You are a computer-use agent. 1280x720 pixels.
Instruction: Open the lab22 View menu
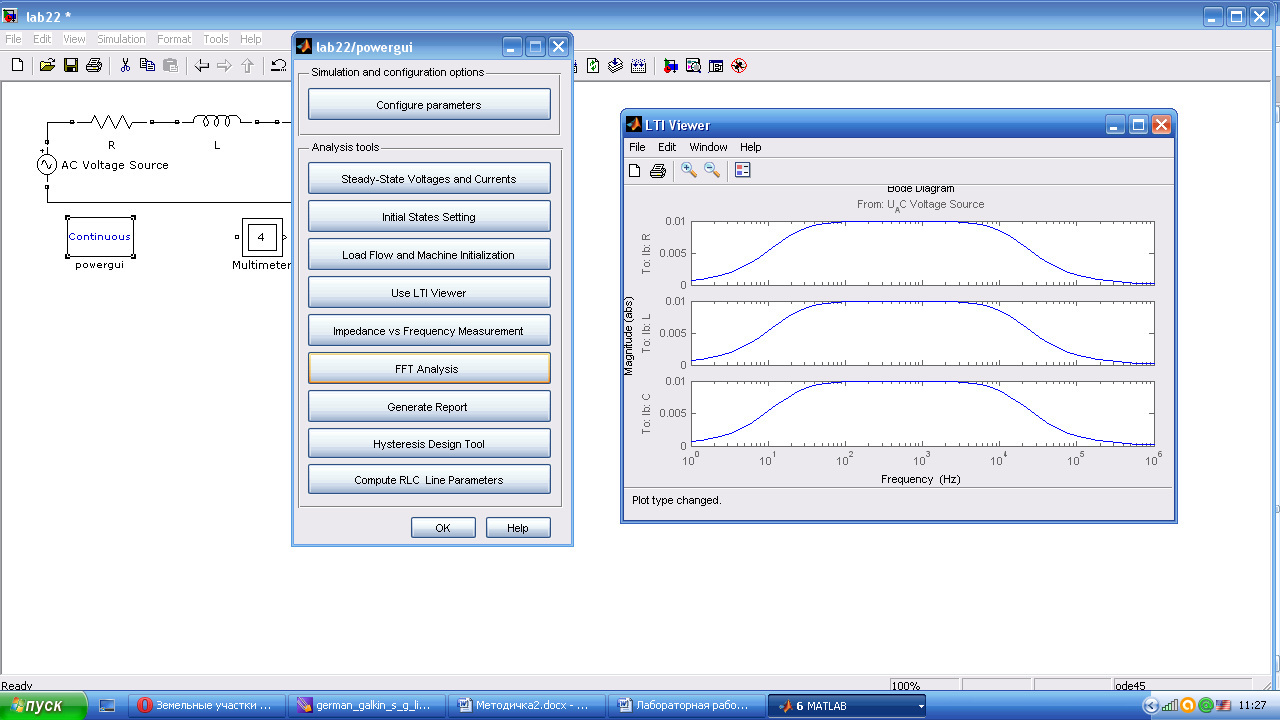coord(75,39)
